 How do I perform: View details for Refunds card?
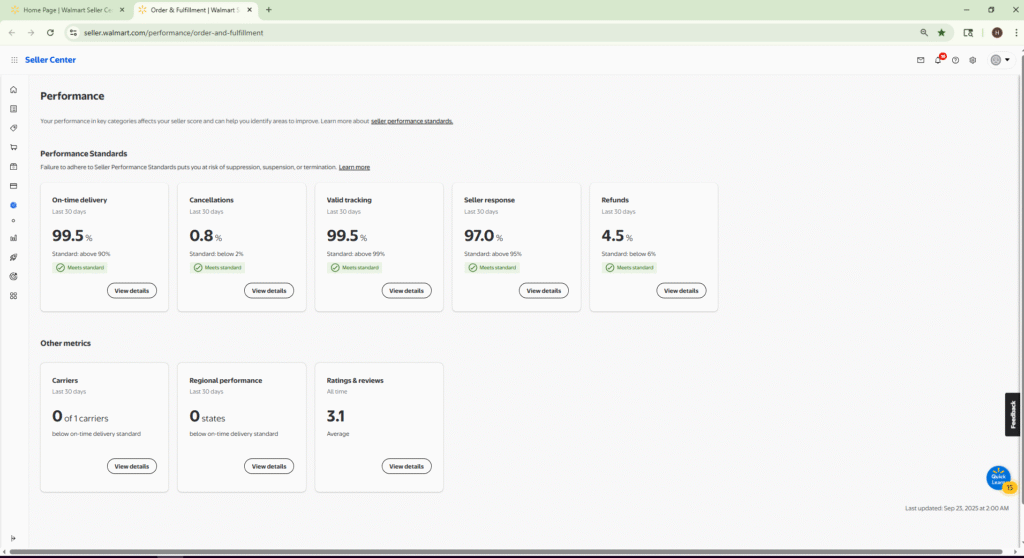(681, 291)
